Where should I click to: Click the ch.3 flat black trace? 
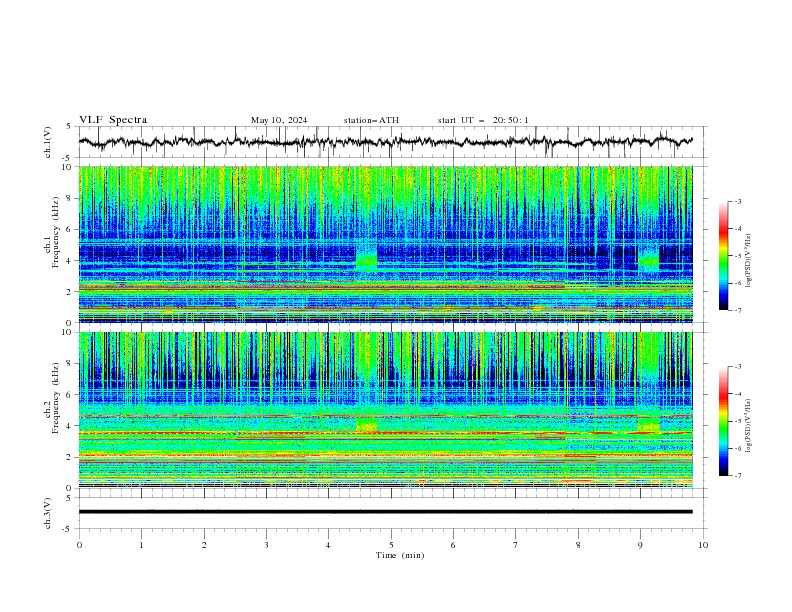pos(385,512)
